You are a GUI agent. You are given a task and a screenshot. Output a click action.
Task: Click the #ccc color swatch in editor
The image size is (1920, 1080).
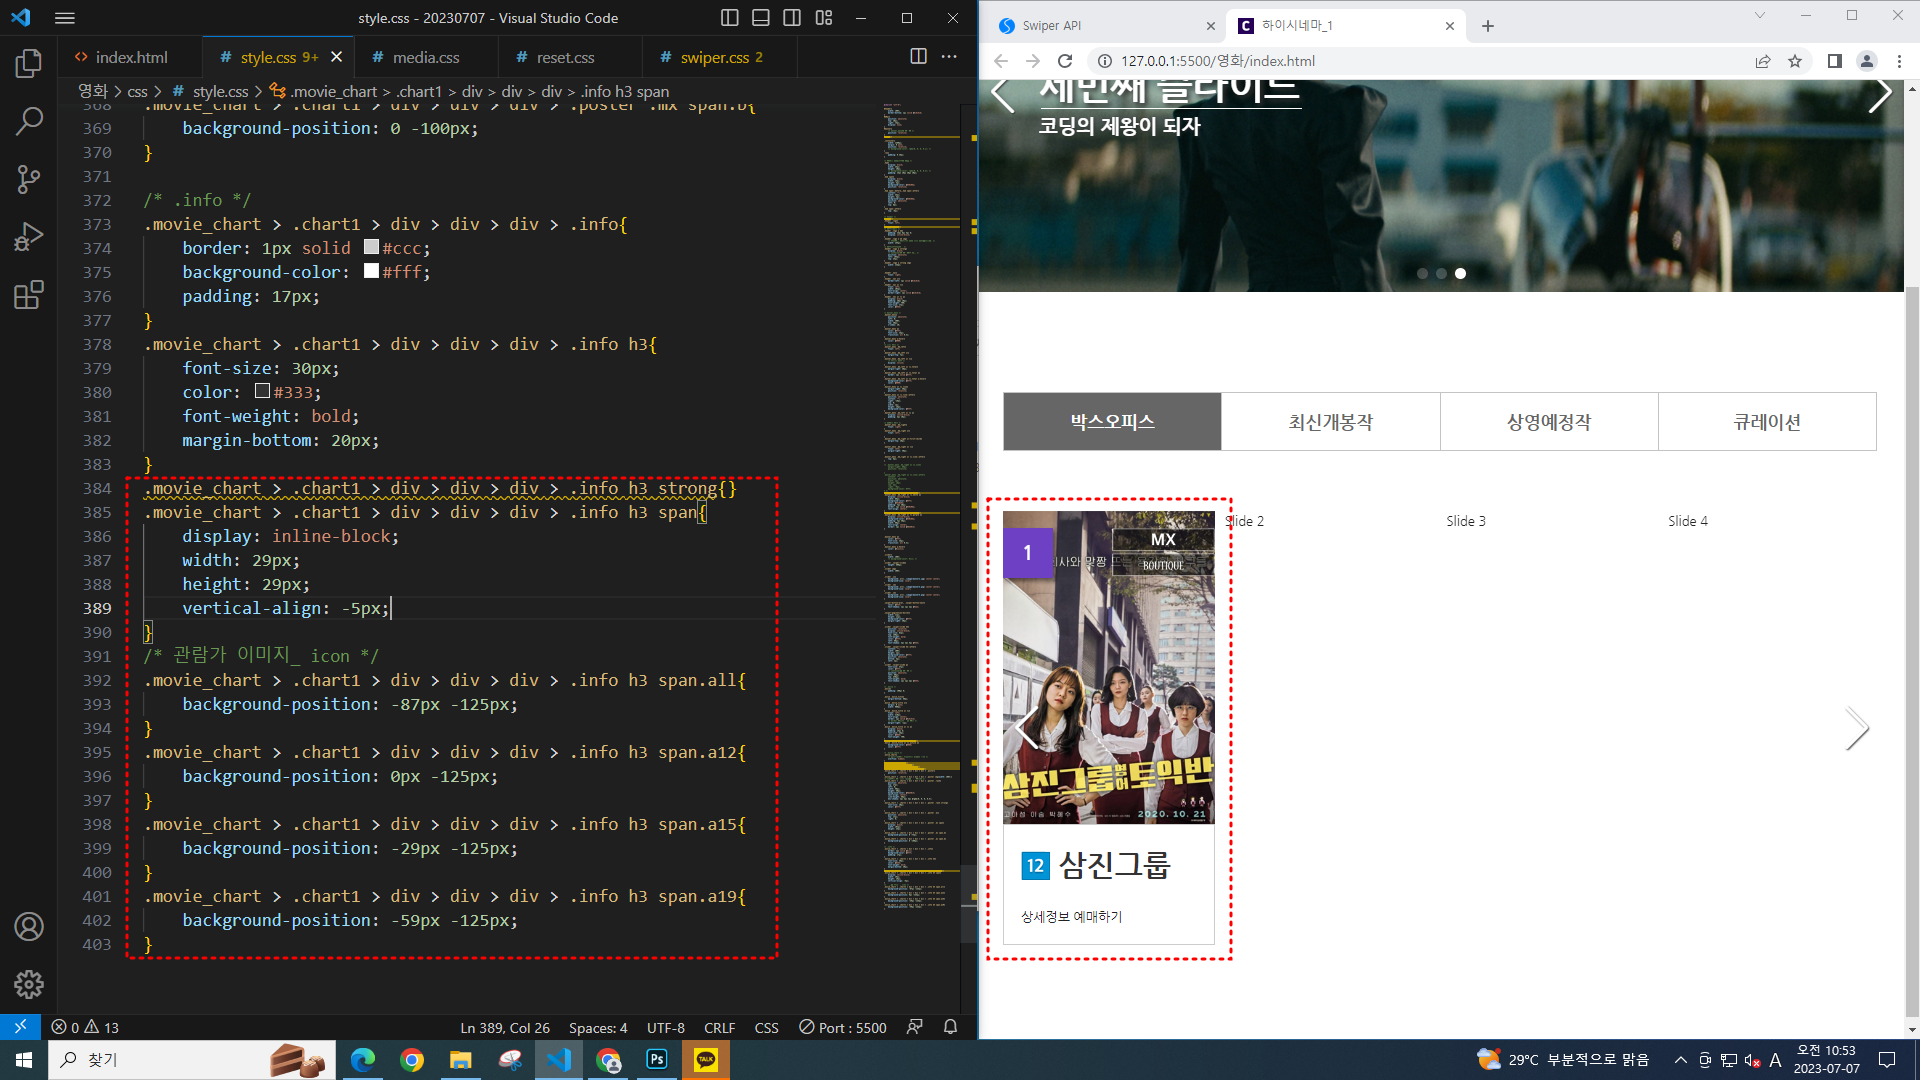[371, 247]
